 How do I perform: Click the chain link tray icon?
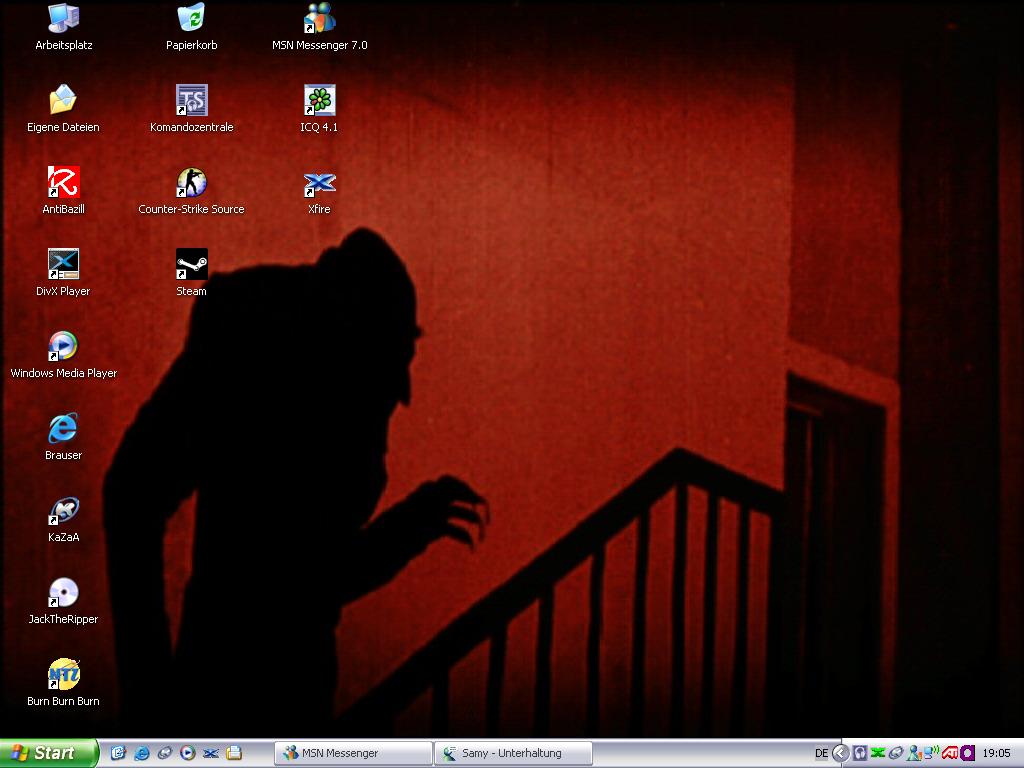tap(896, 753)
